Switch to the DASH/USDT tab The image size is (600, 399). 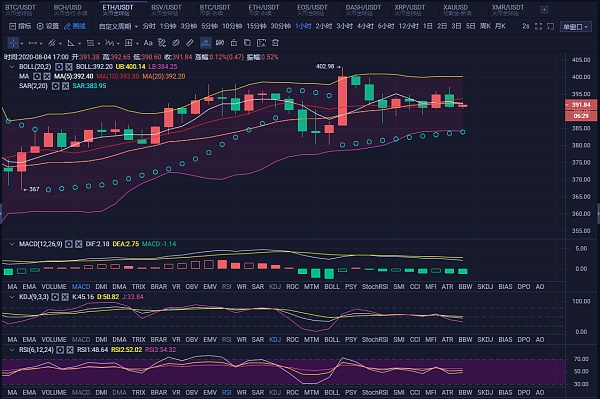pyautogui.click(x=363, y=10)
